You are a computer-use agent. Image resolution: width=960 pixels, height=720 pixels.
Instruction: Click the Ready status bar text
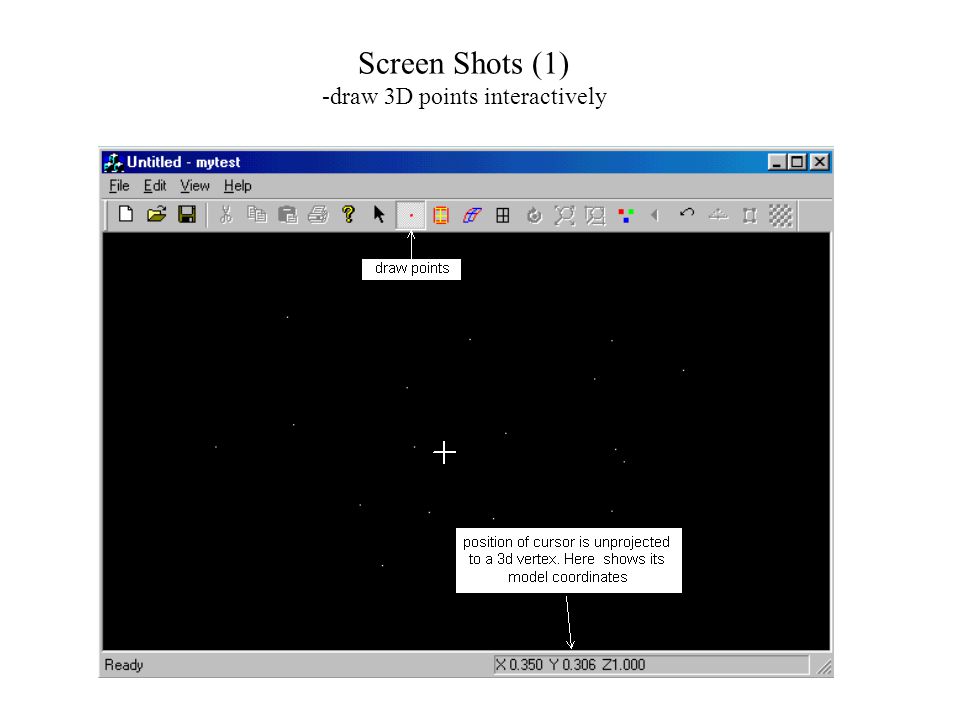(x=124, y=665)
